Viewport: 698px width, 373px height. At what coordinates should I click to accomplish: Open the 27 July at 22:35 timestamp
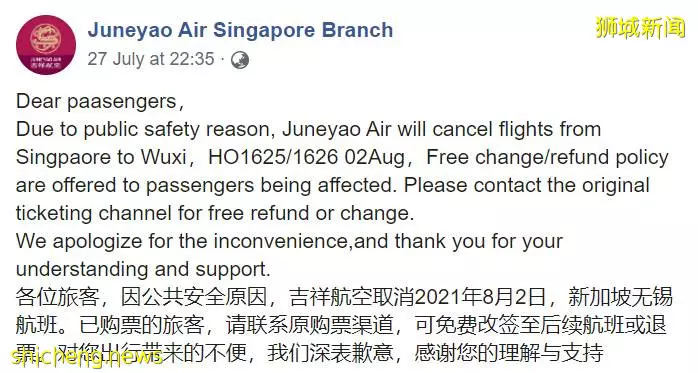coord(151,59)
